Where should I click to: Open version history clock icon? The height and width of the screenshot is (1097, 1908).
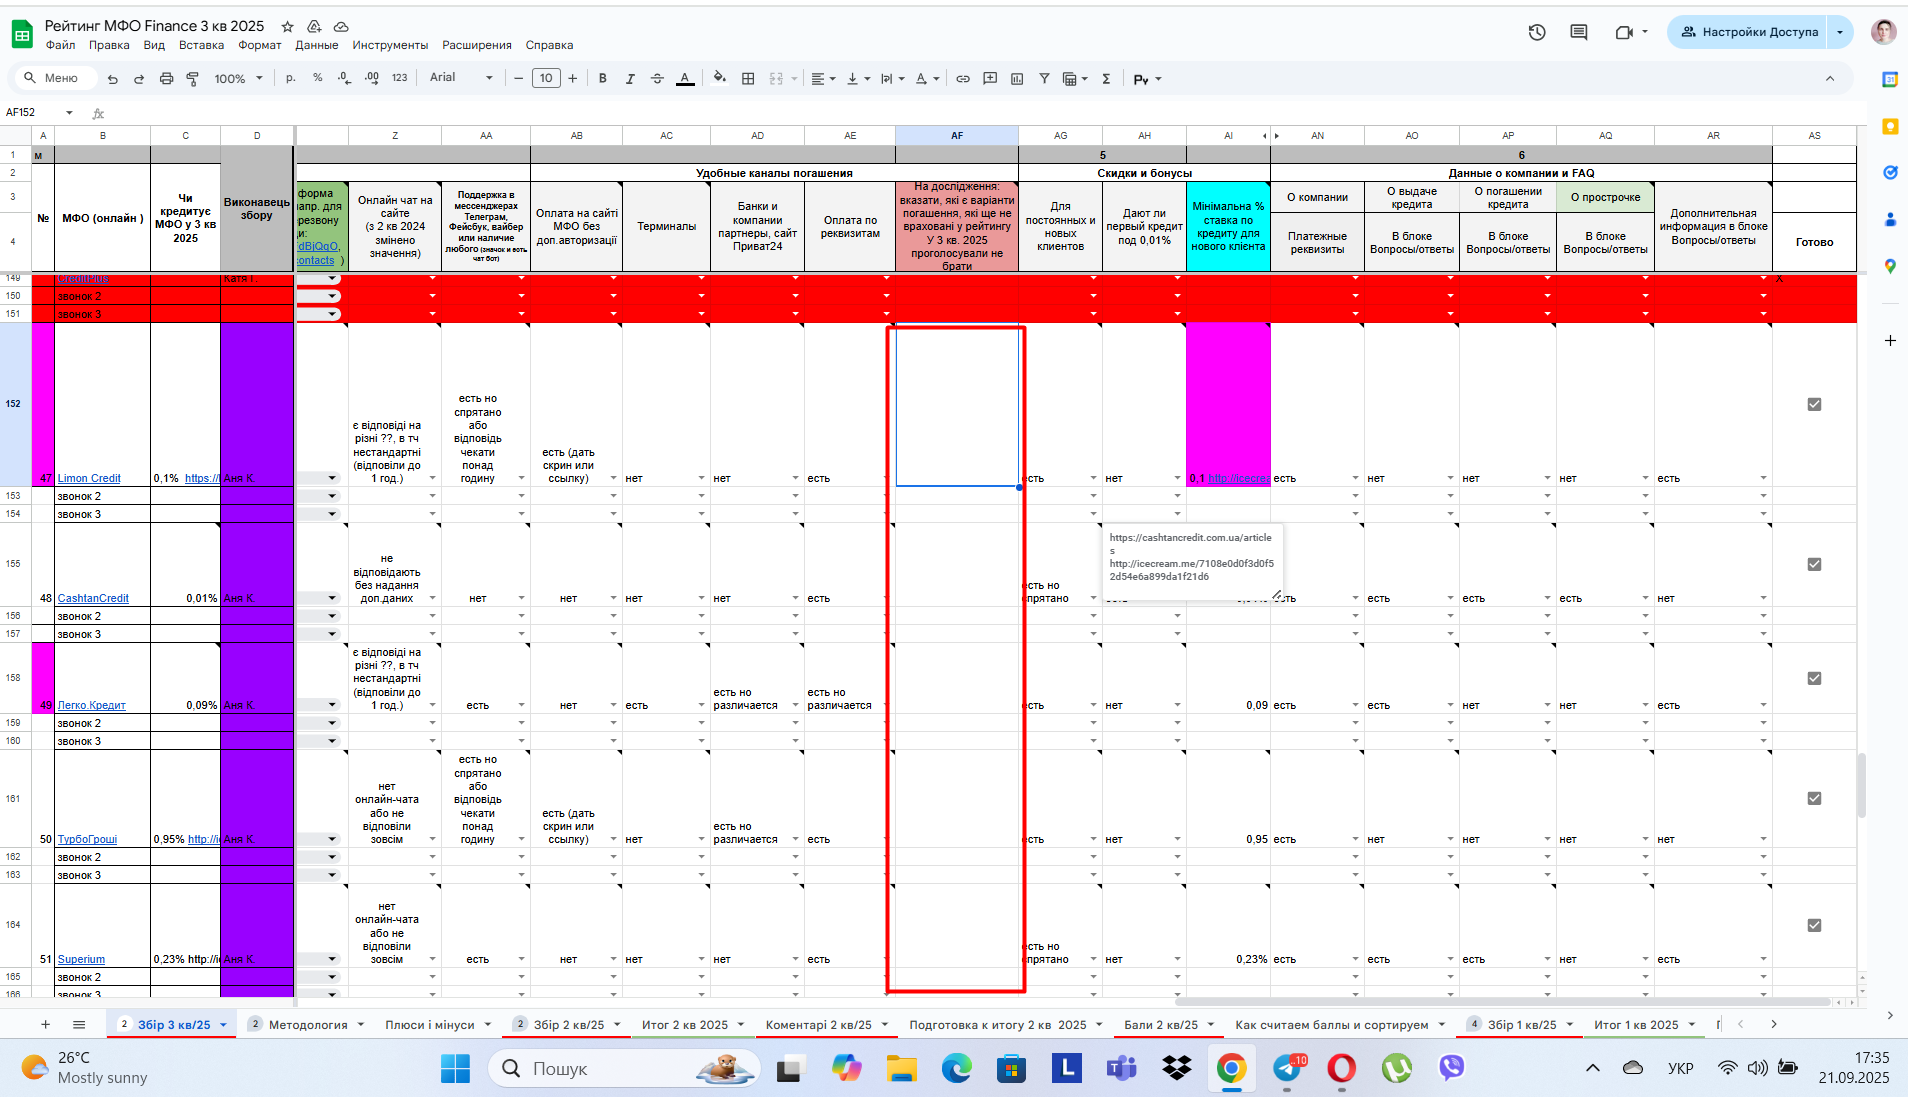1537,32
